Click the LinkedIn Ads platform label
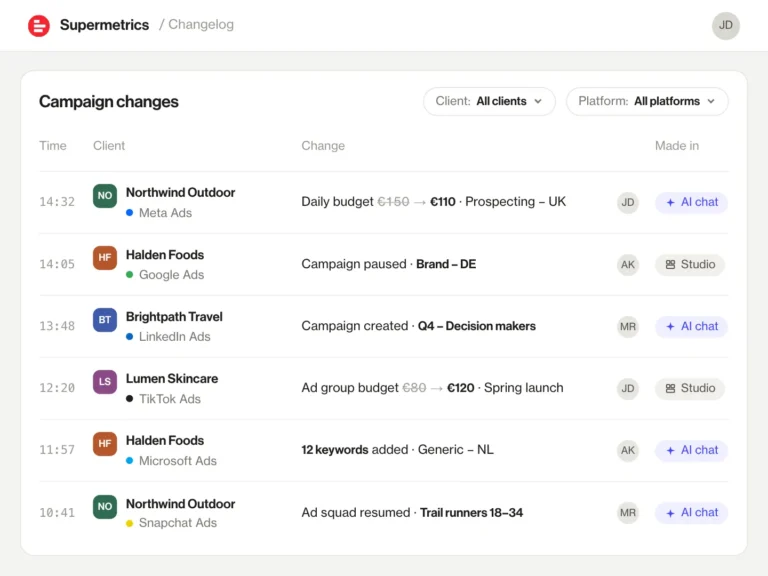 click(x=174, y=336)
